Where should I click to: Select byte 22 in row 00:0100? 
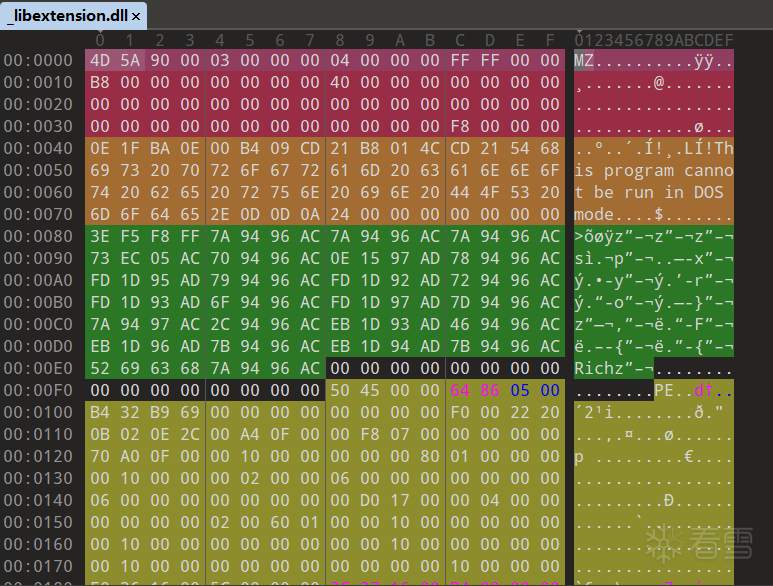pyautogui.click(x=520, y=412)
